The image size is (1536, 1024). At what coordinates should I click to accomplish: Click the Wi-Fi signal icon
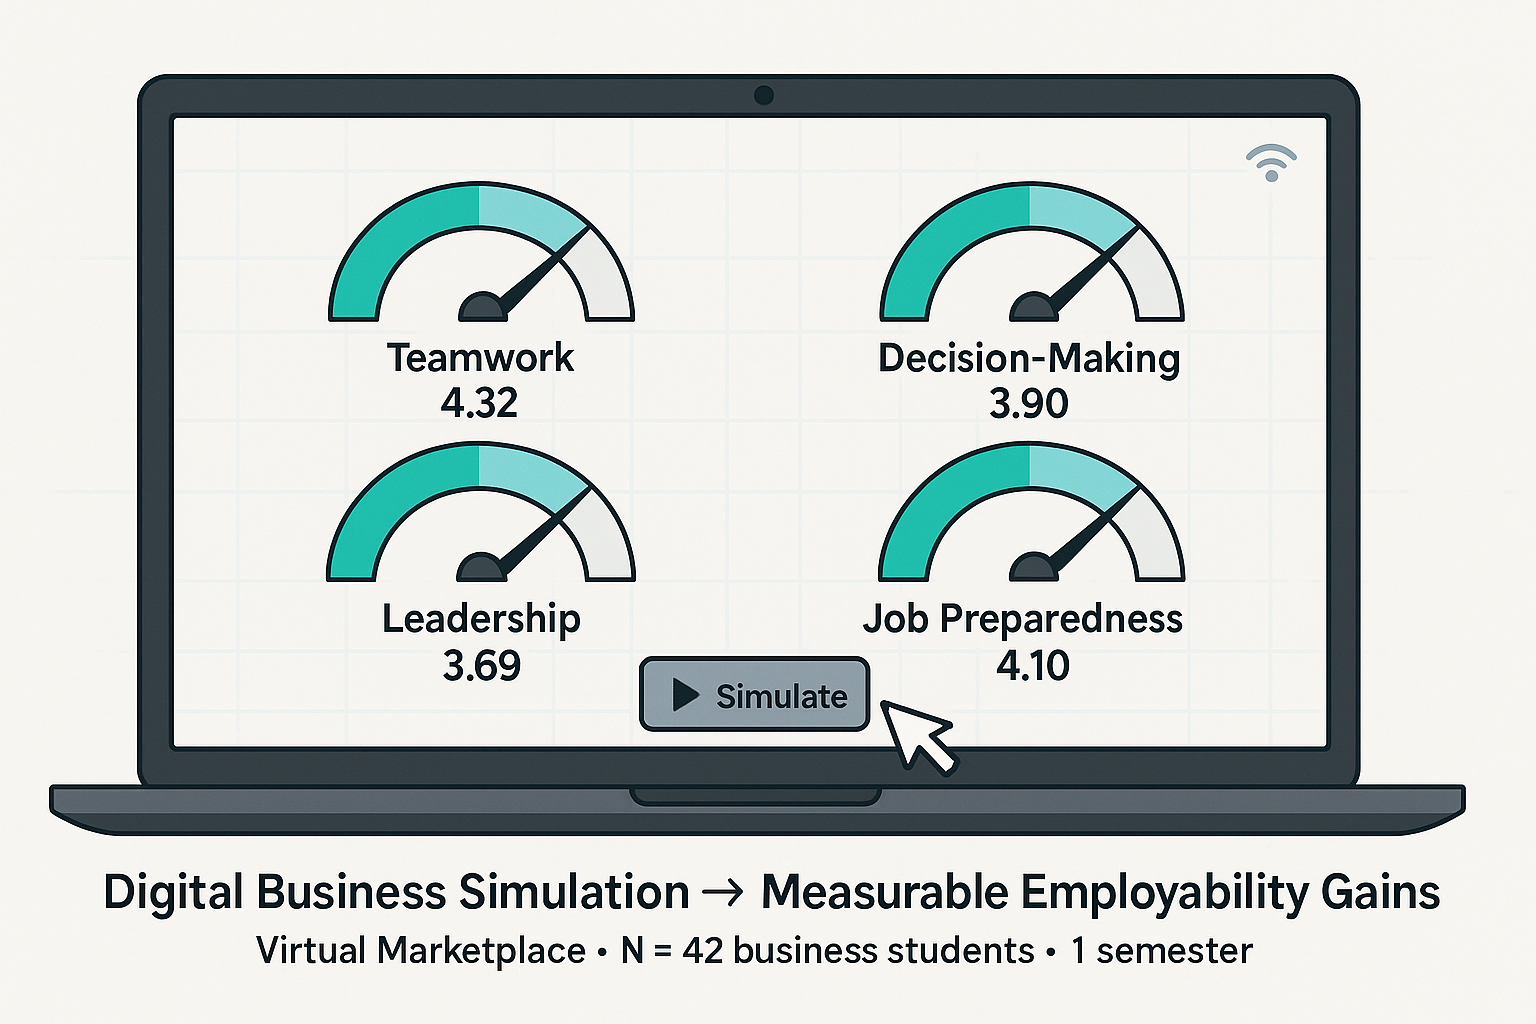point(1271,163)
